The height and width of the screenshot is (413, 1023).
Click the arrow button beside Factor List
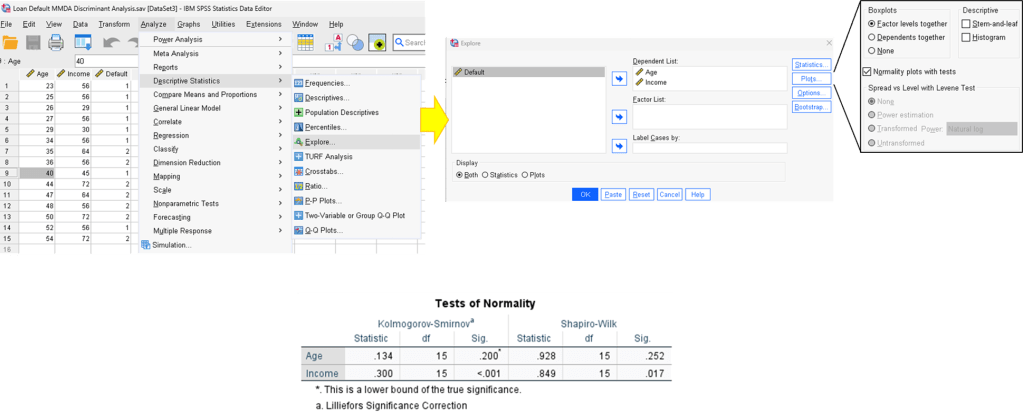[x=618, y=116]
